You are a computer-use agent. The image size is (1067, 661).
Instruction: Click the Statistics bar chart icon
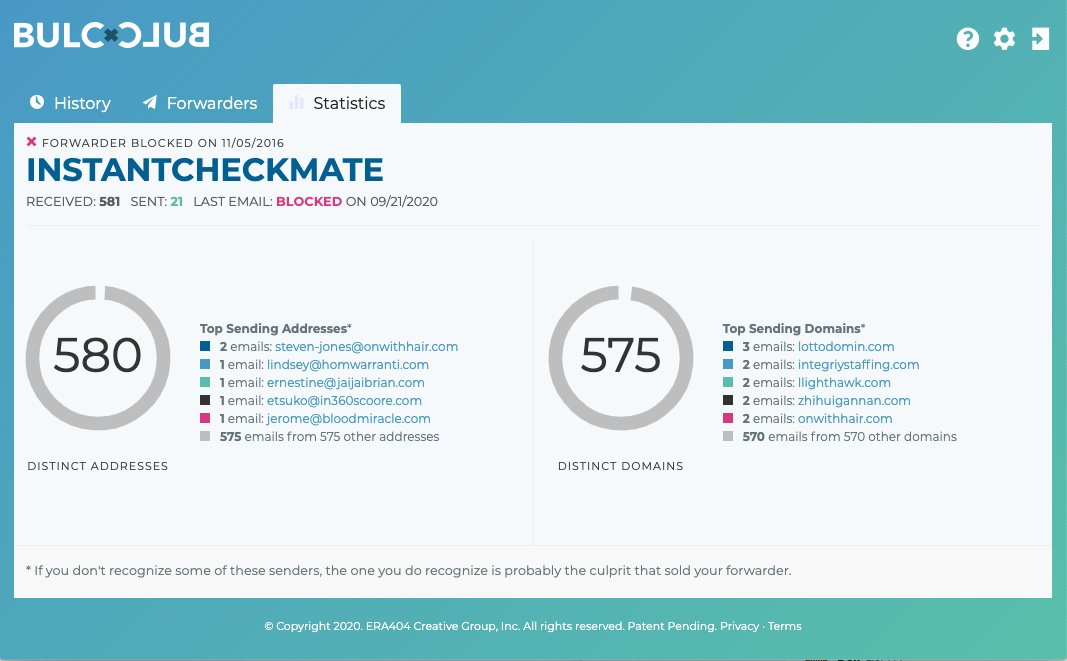coord(296,102)
